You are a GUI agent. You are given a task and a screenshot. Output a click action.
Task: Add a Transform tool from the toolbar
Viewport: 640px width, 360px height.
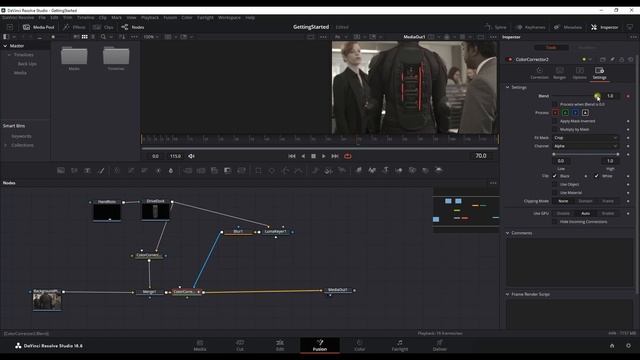[241, 171]
